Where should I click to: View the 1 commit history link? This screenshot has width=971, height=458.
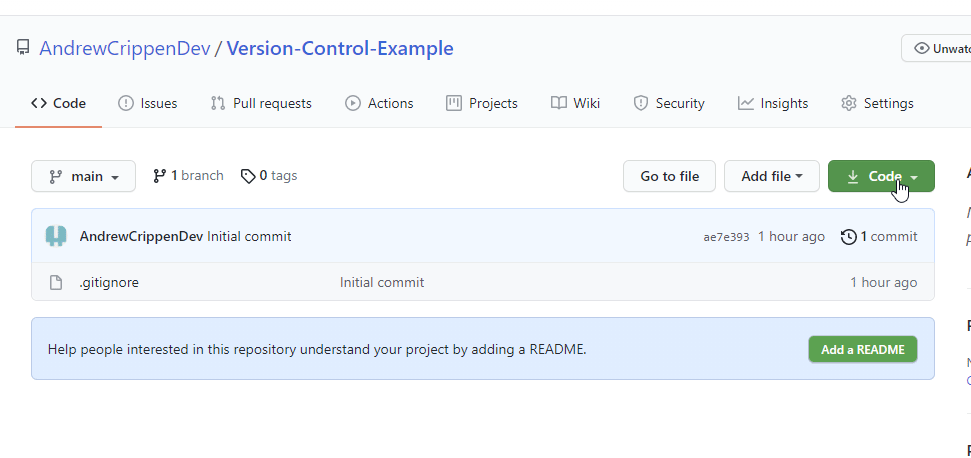click(879, 236)
